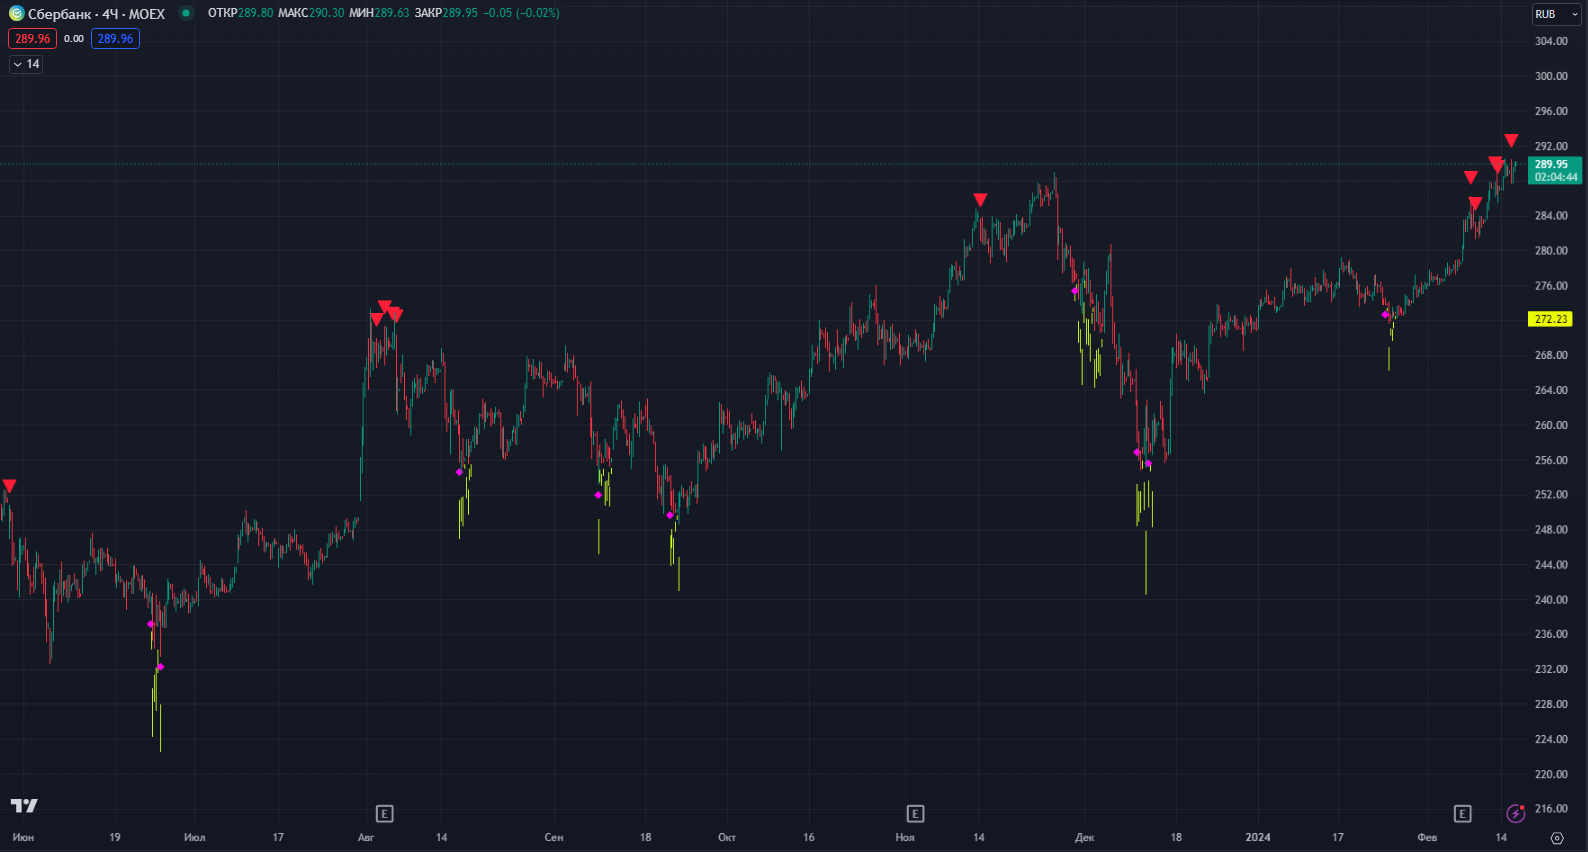Click the 252.00 price axis label
This screenshot has height=852, width=1588.
tap(1551, 495)
